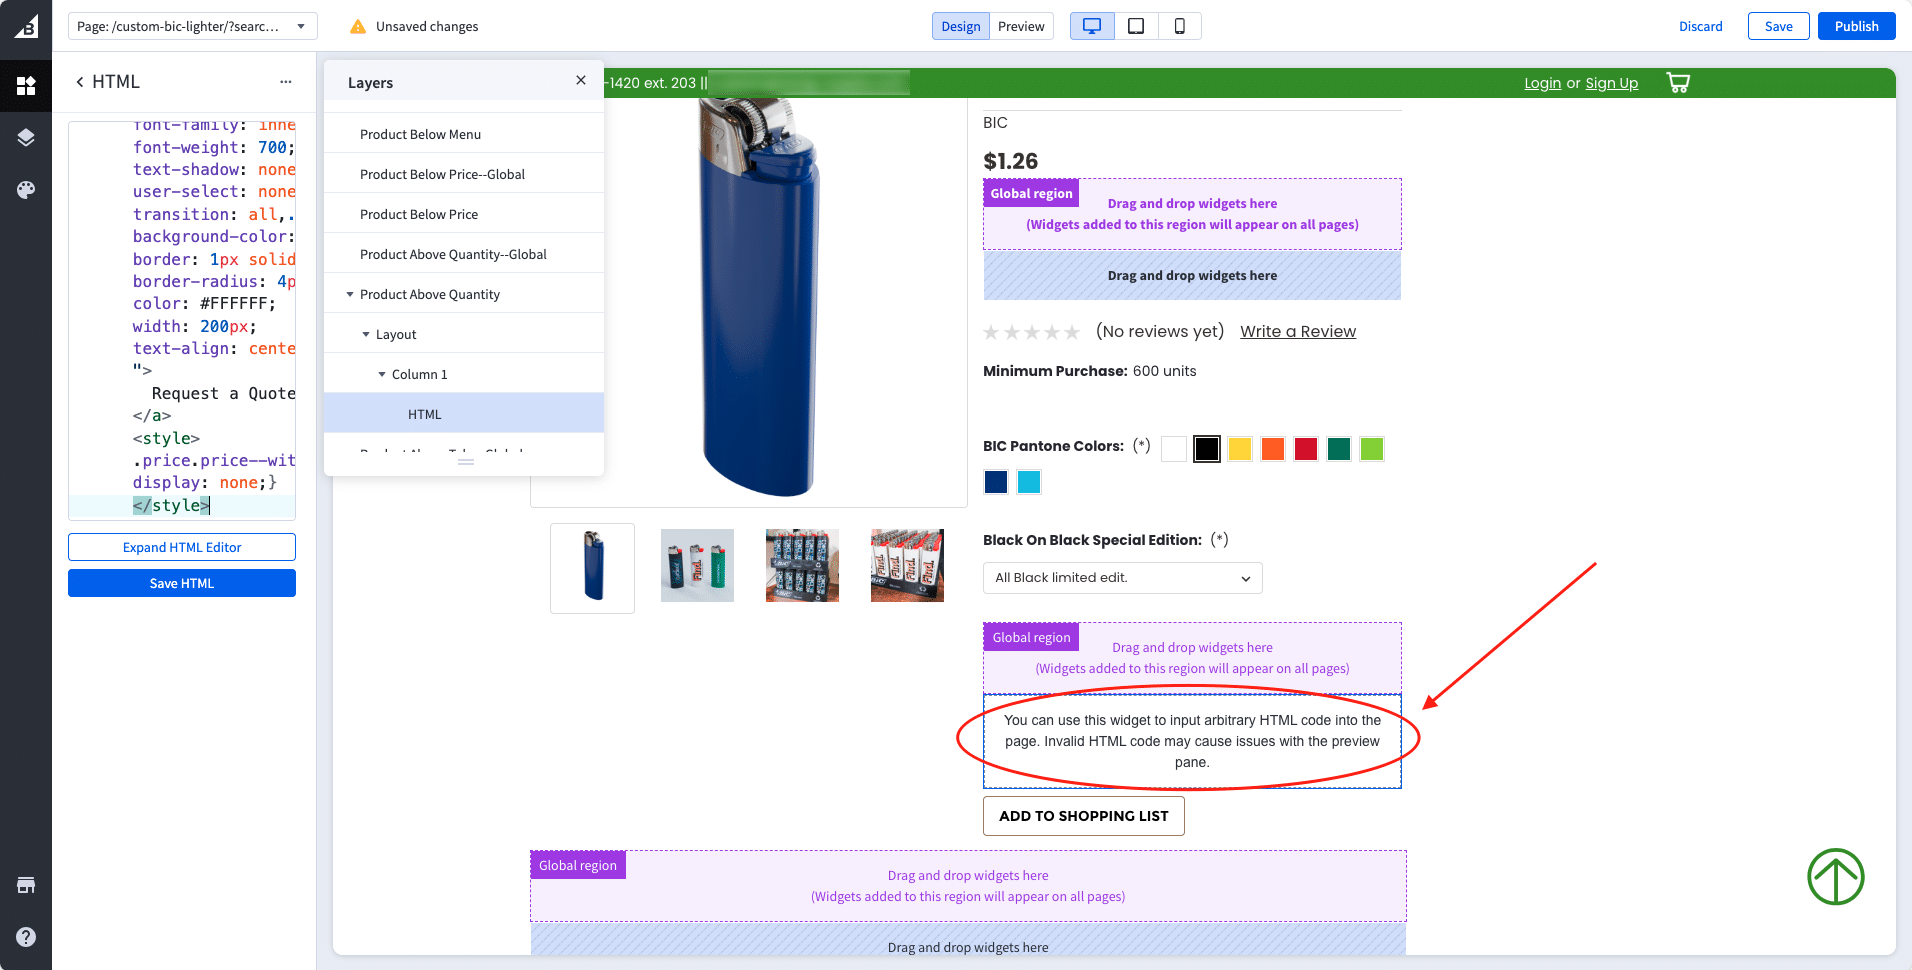Click the Discard link
Screen dimensions: 1912x970
tap(1701, 26)
